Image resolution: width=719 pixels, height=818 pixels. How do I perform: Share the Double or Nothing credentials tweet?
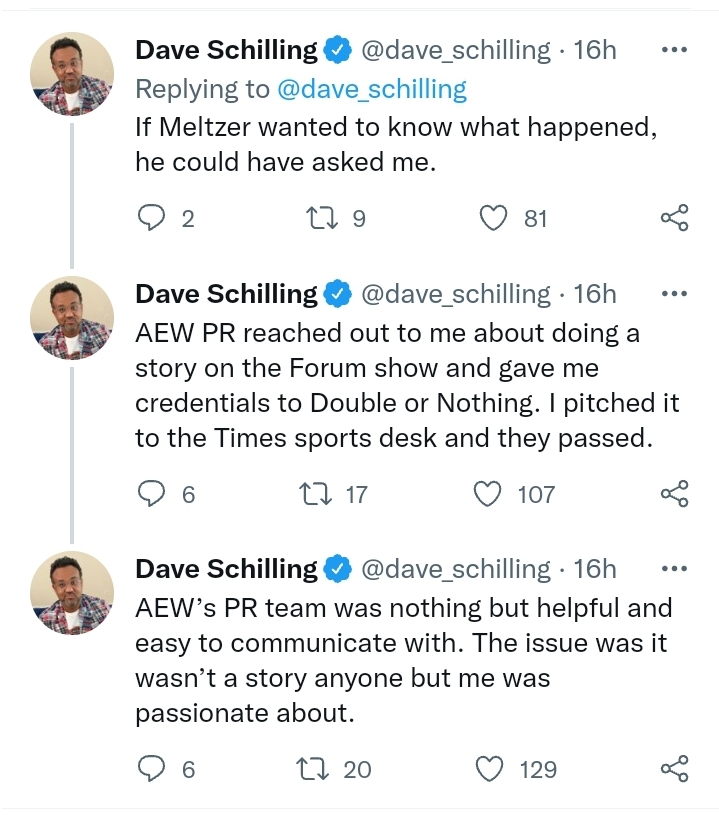(x=675, y=494)
